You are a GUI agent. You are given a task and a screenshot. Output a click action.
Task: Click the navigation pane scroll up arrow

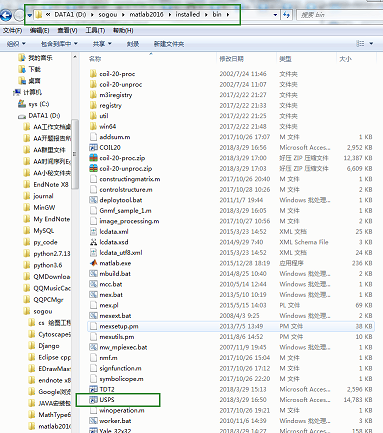[75, 57]
